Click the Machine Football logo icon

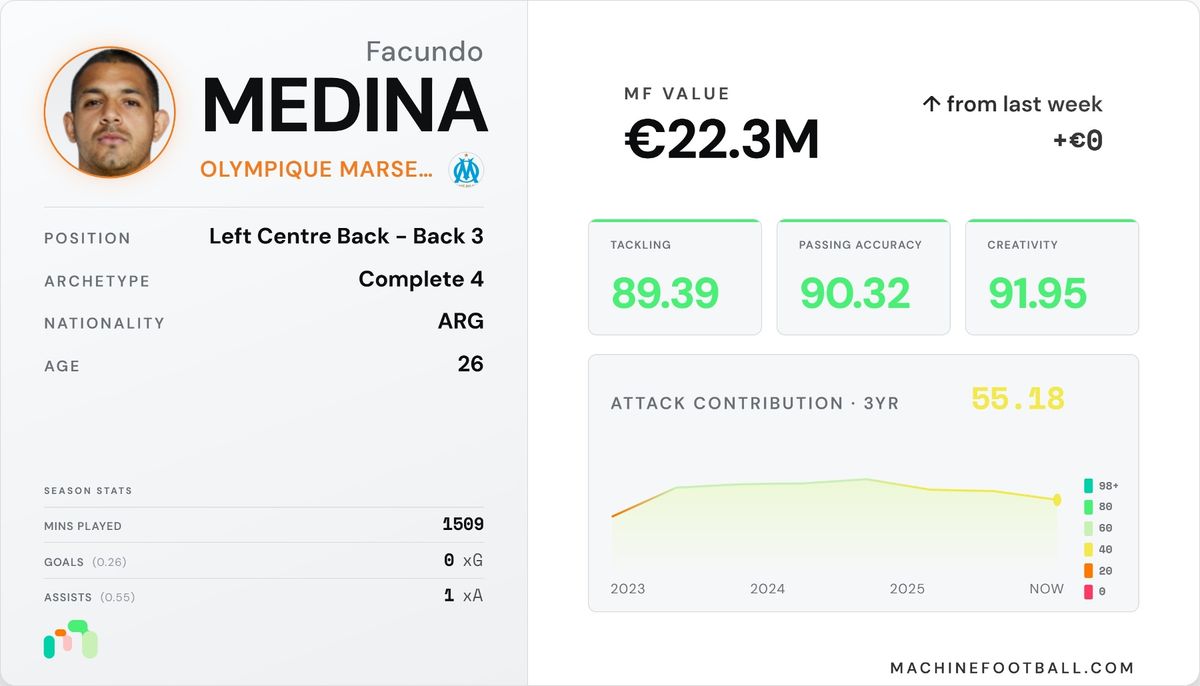71,640
